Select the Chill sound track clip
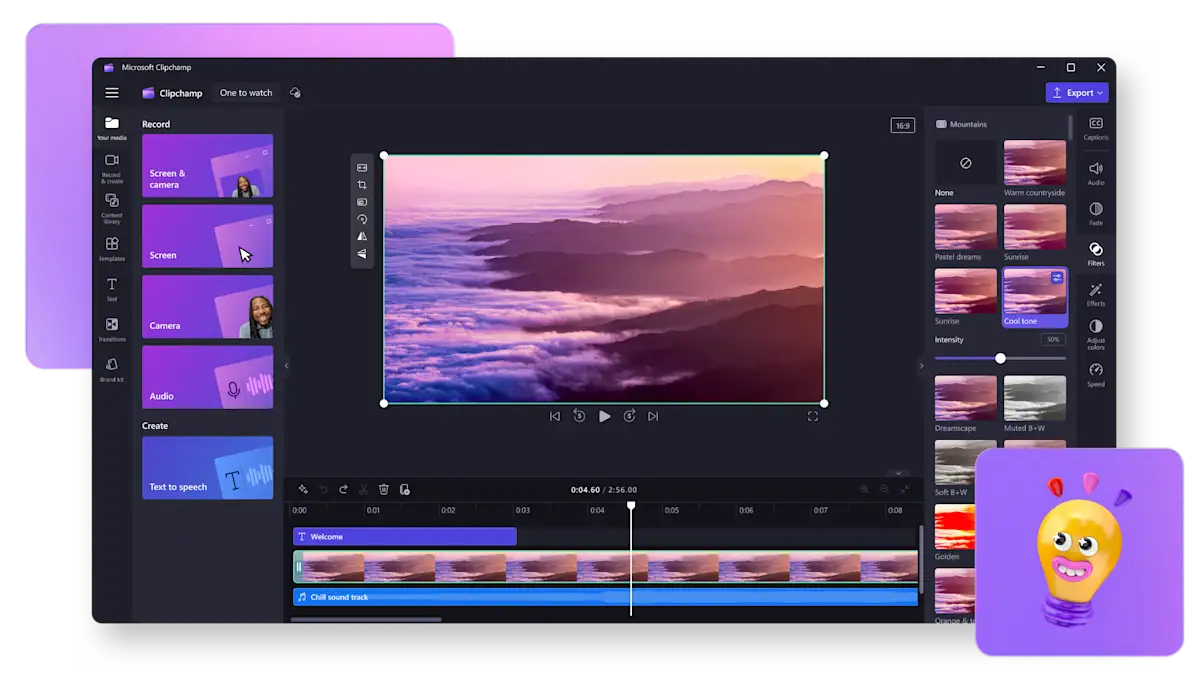The image size is (1200, 680). (605, 597)
